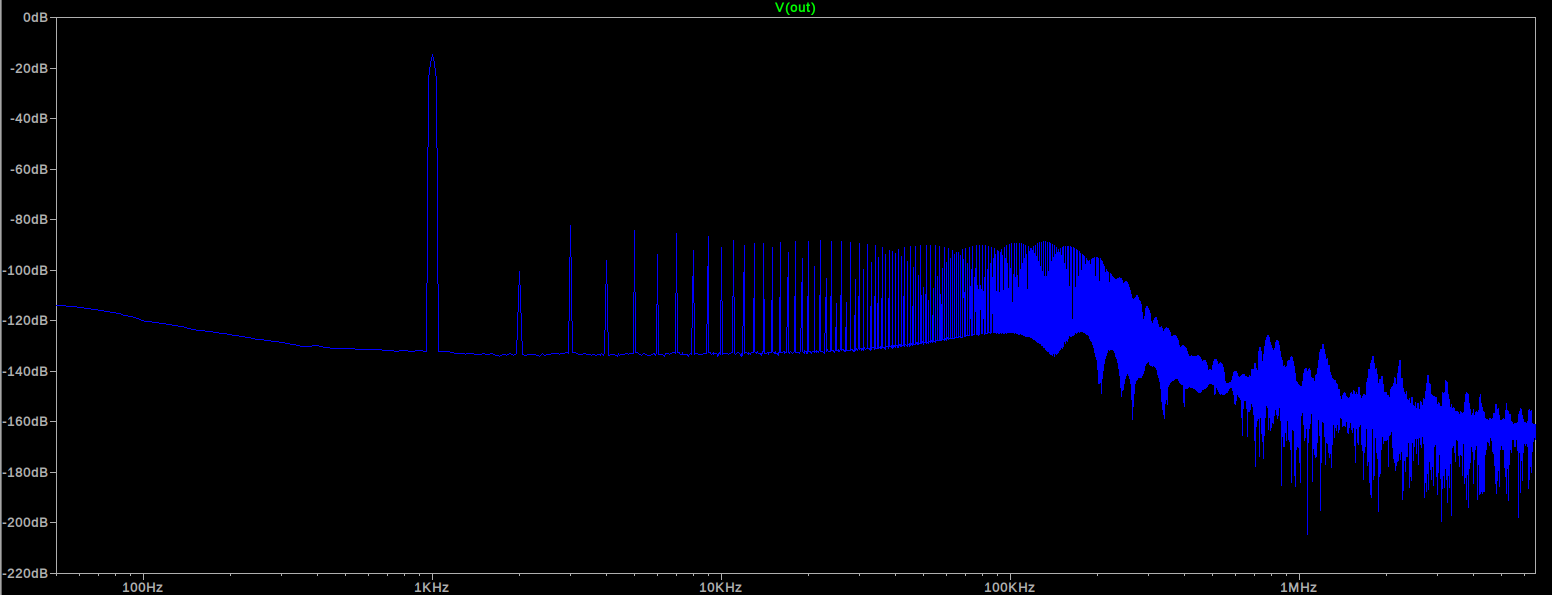Viewport: 1552px width, 595px height.
Task: Click the 100Hz frequency axis label
Action: point(142,587)
